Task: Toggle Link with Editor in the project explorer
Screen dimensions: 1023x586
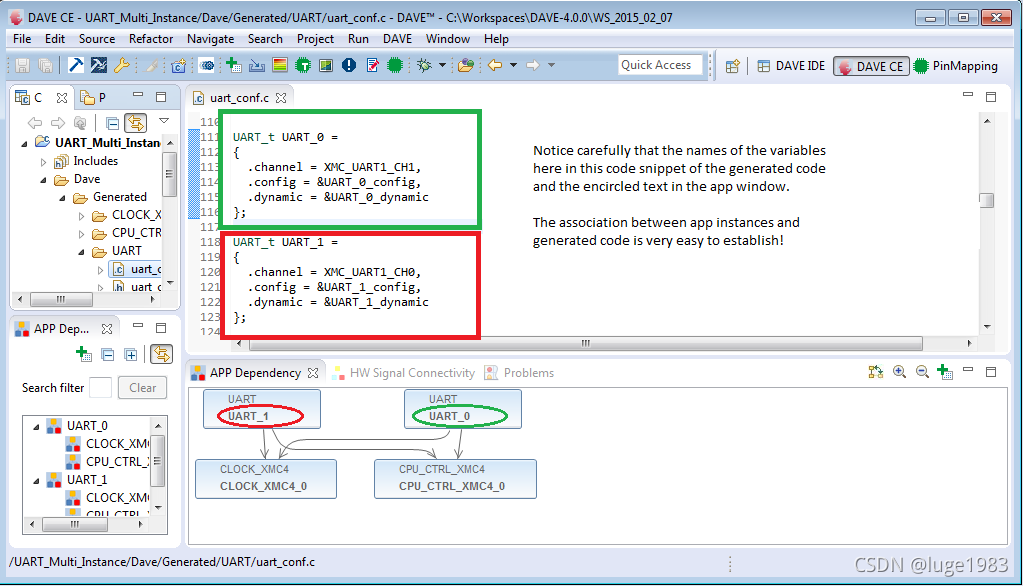Action: click(x=136, y=123)
